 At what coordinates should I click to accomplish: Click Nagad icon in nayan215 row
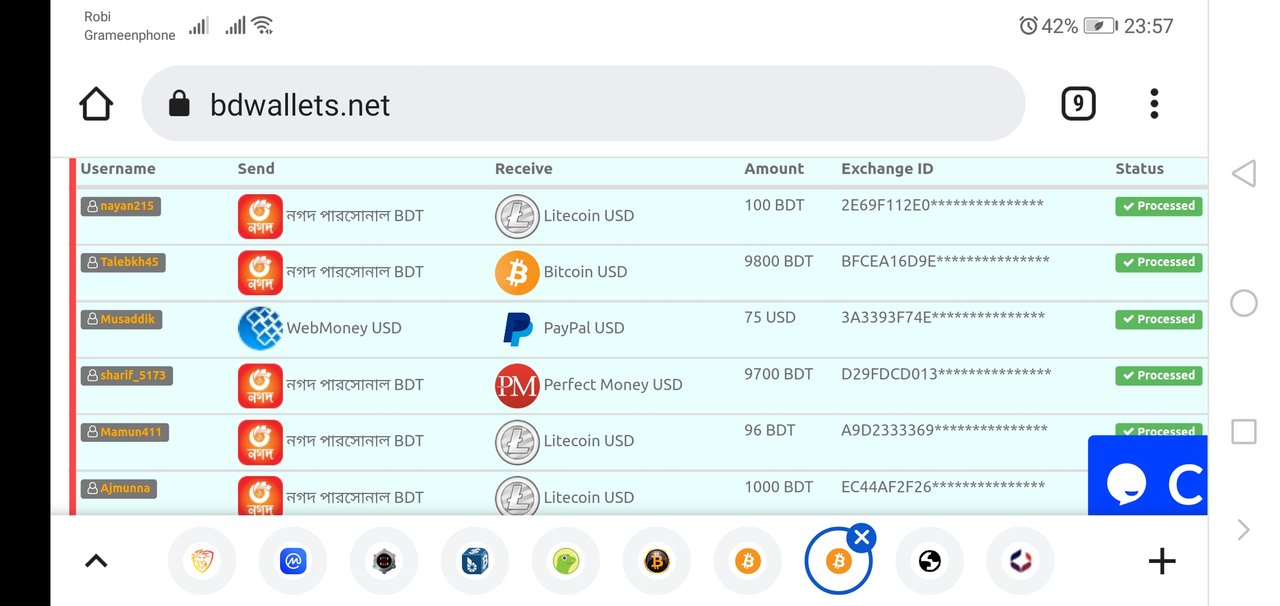click(x=260, y=216)
